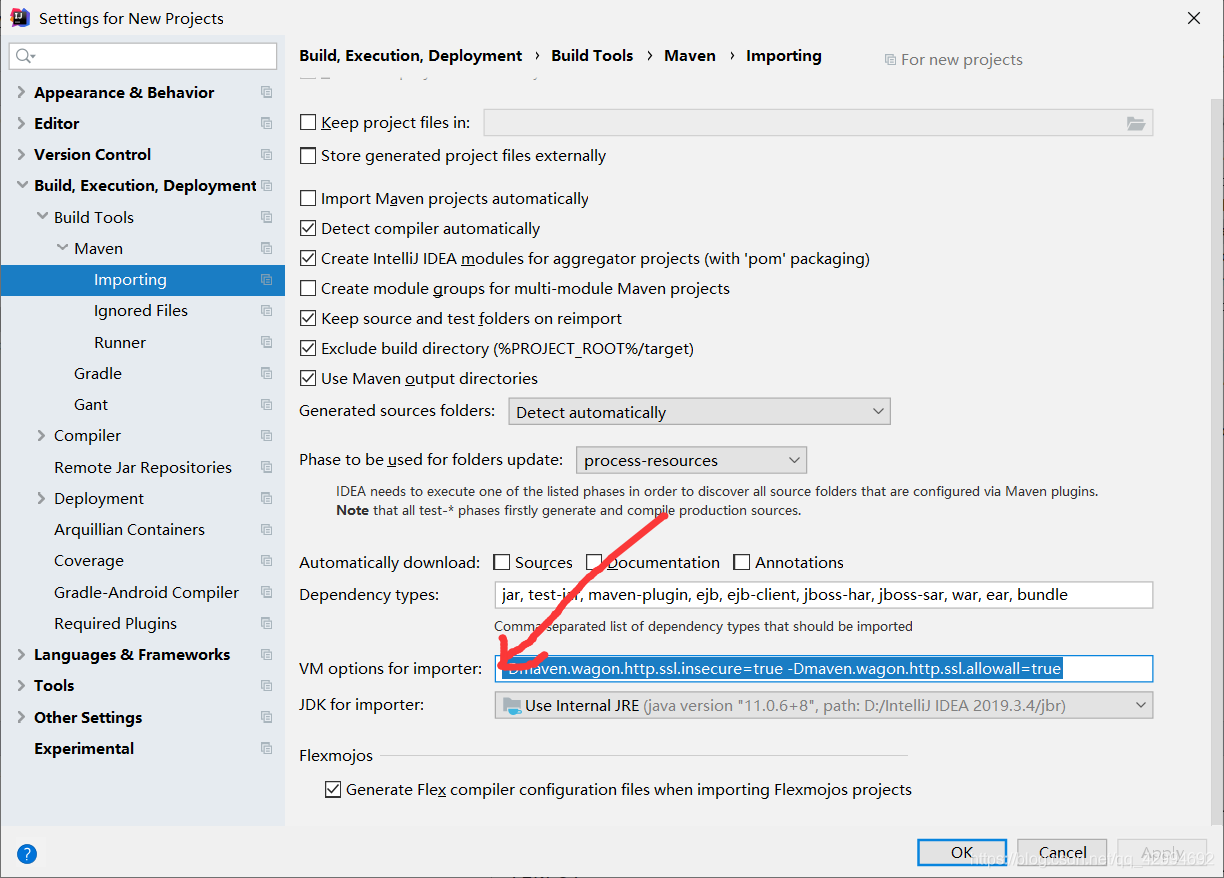Select Gradle settings page

point(98,373)
